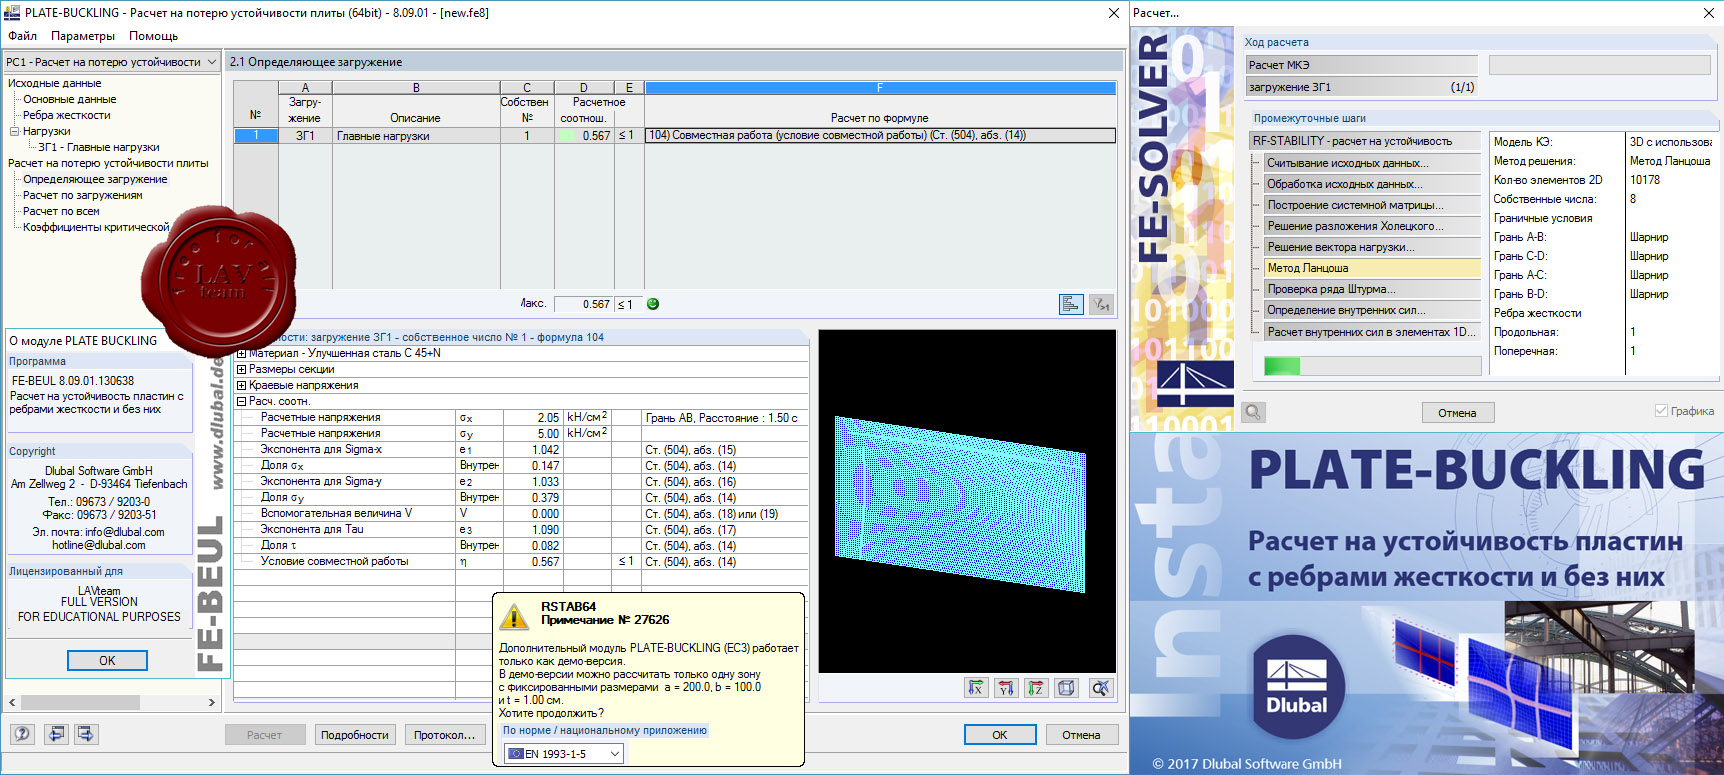Click the Метод Ланцоша step

[x=1370, y=268]
